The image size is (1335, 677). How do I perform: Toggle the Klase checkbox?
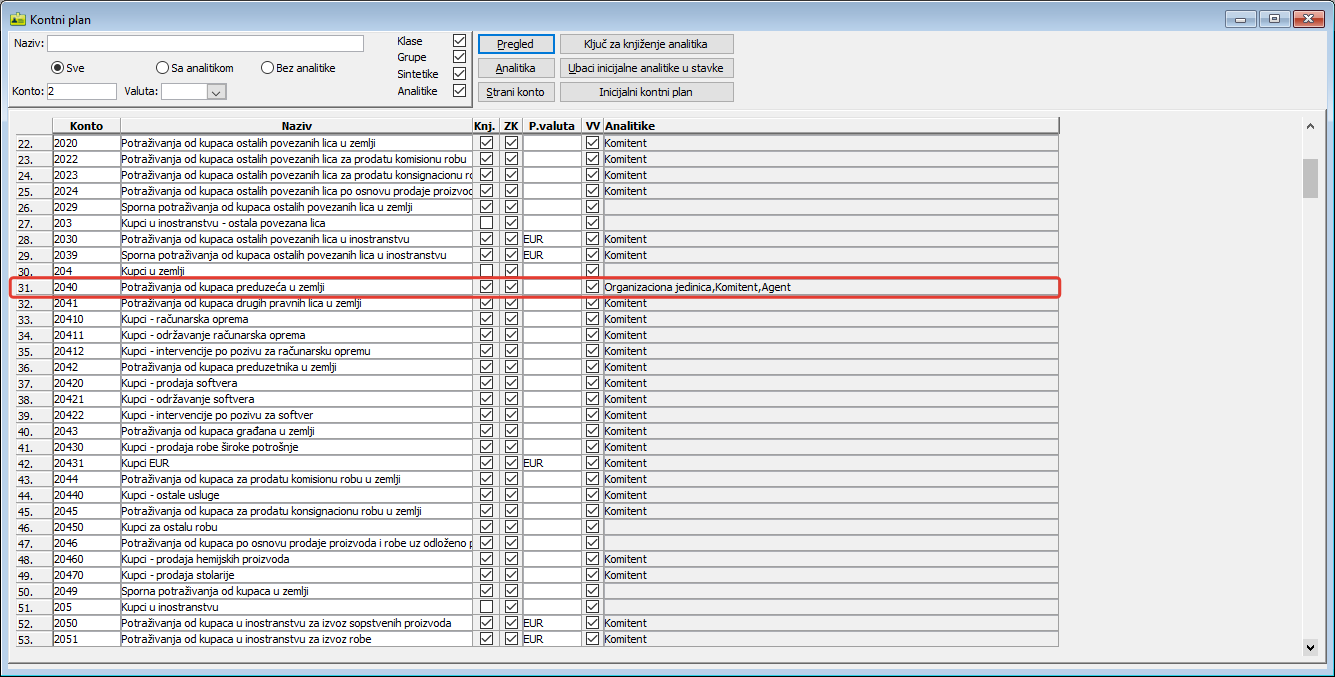point(460,41)
